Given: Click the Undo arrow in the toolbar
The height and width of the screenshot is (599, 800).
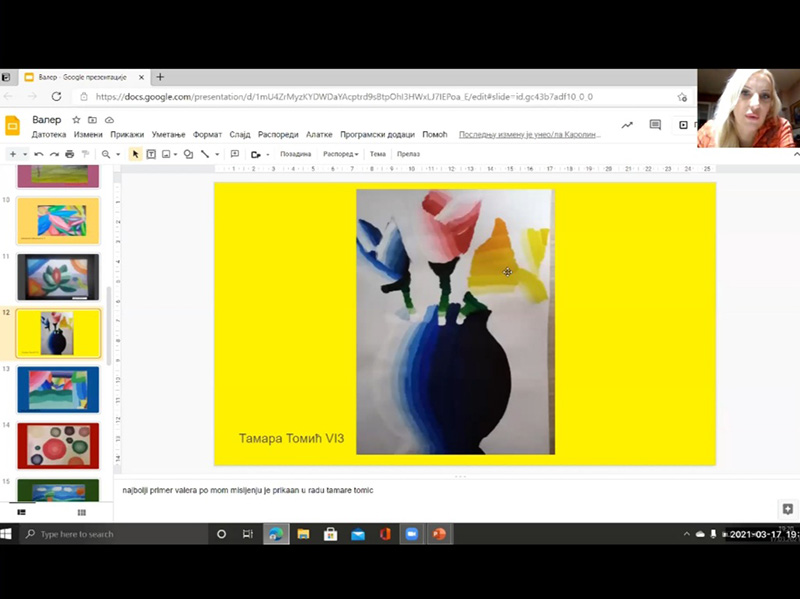Looking at the screenshot, I should 39,154.
